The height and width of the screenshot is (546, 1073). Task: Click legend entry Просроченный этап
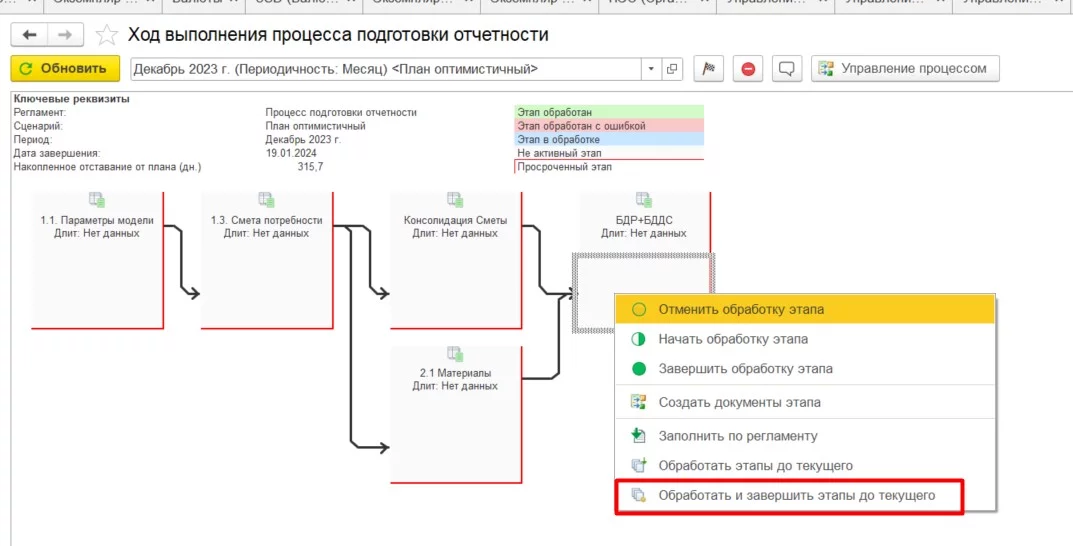click(x=608, y=167)
